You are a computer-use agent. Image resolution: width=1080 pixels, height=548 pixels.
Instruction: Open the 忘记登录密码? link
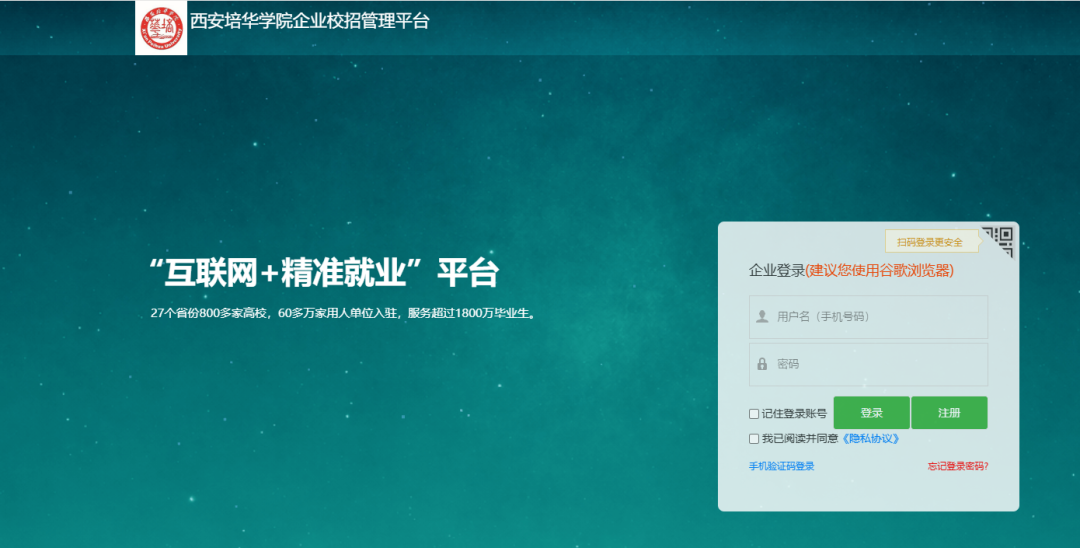[957, 466]
